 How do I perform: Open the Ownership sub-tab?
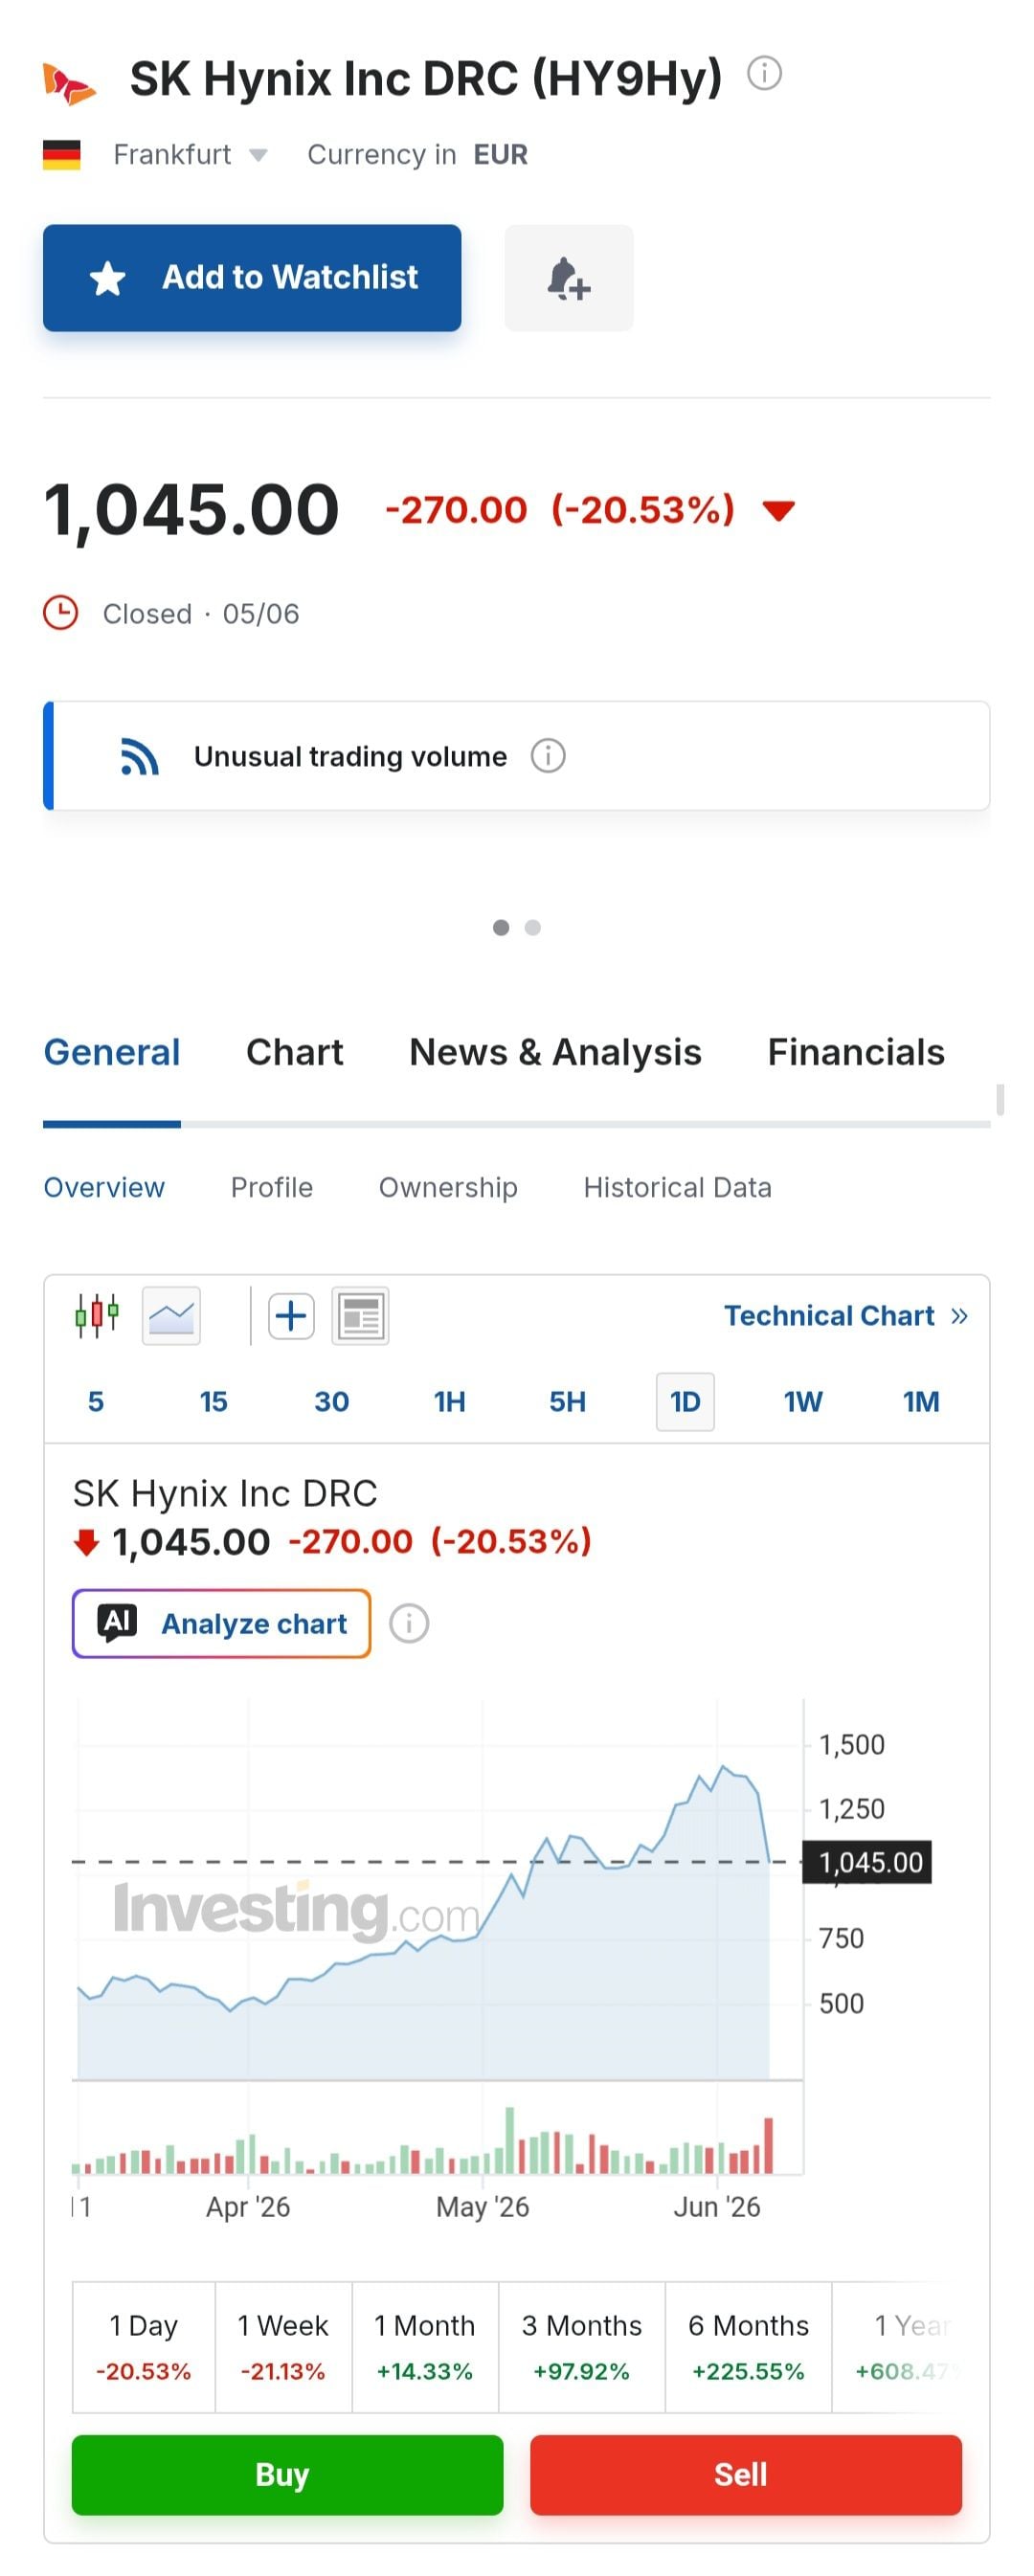[x=448, y=1187]
